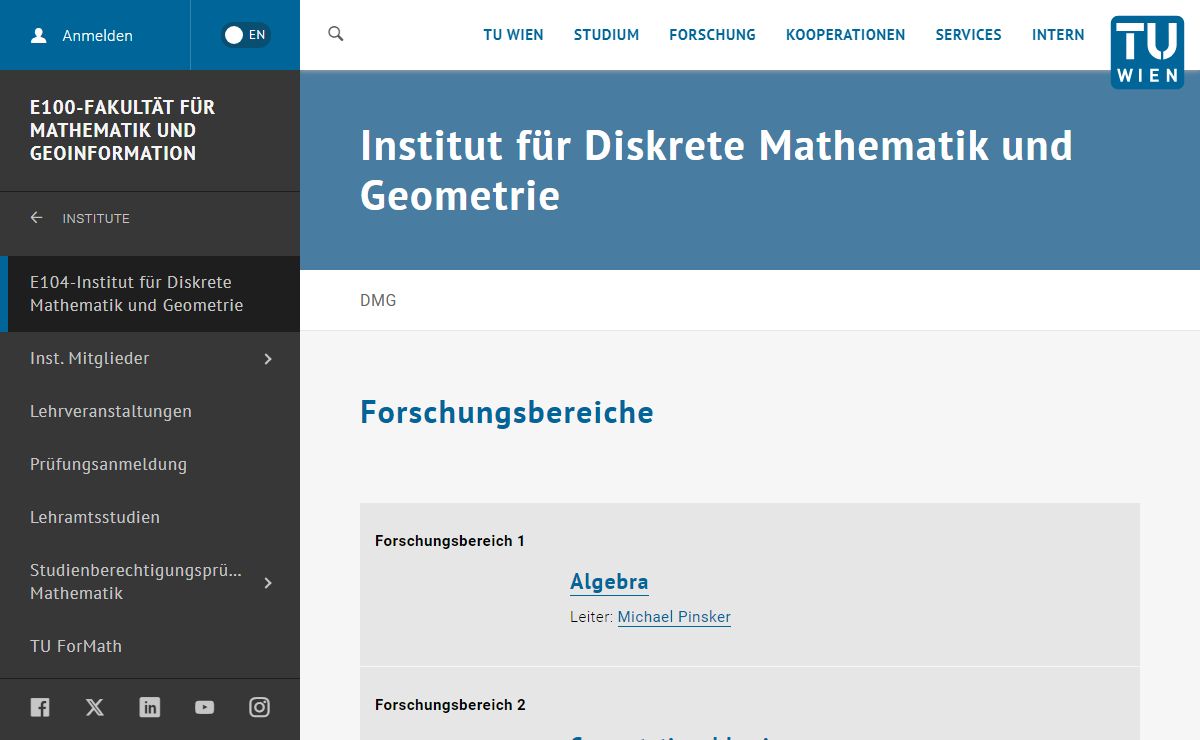
Task: Expand the Inst. Mitglieder submenu chevron
Action: [x=268, y=359]
